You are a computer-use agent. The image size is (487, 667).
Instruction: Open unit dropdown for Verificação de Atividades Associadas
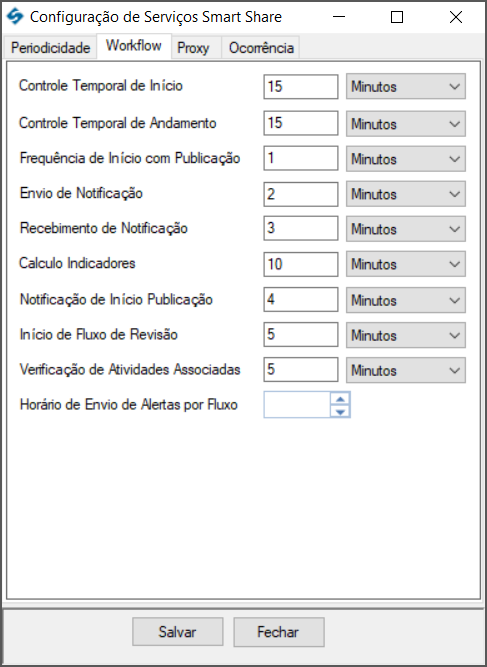[x=406, y=370]
